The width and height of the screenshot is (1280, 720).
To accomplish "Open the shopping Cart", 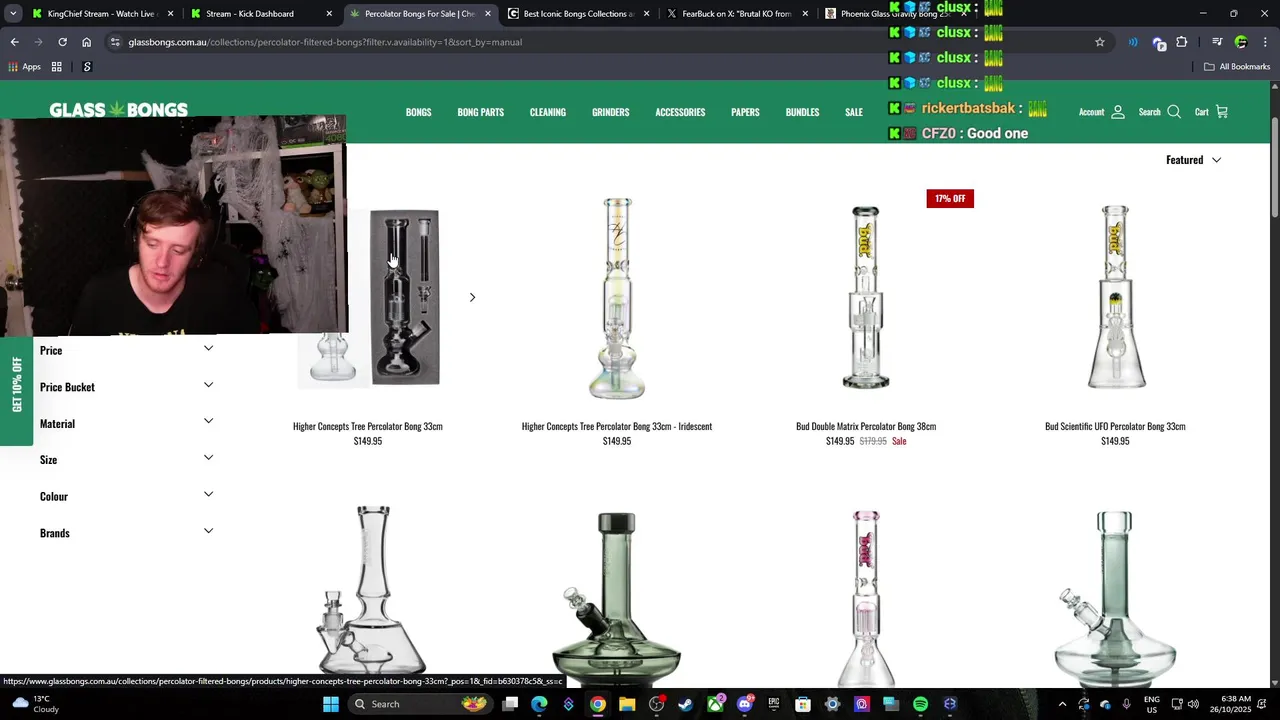I will pyautogui.click(x=1211, y=112).
